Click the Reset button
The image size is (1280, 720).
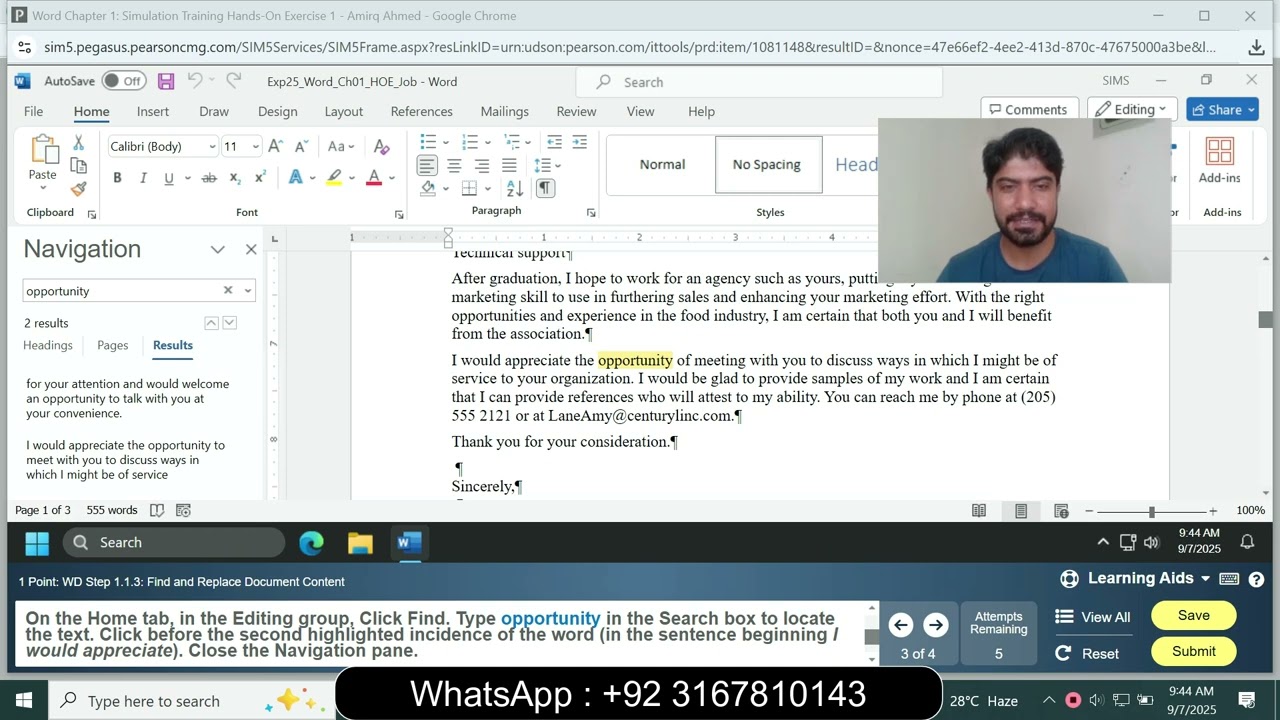pyautogui.click(x=1087, y=653)
